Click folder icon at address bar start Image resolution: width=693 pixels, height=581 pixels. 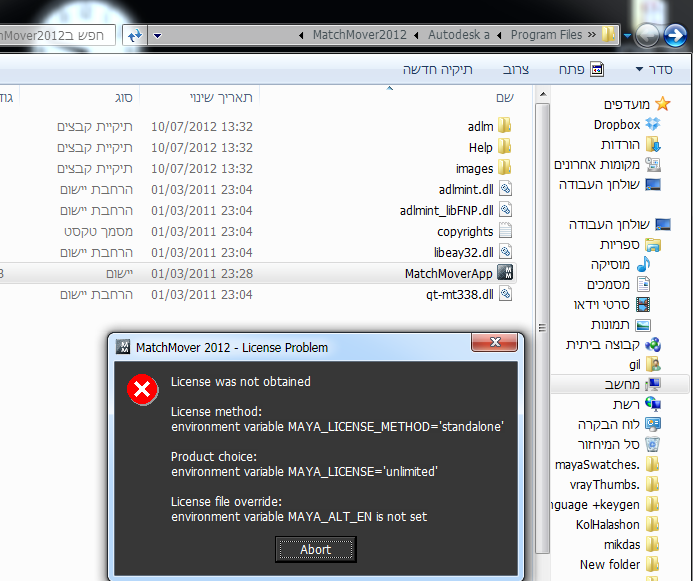coord(609,34)
